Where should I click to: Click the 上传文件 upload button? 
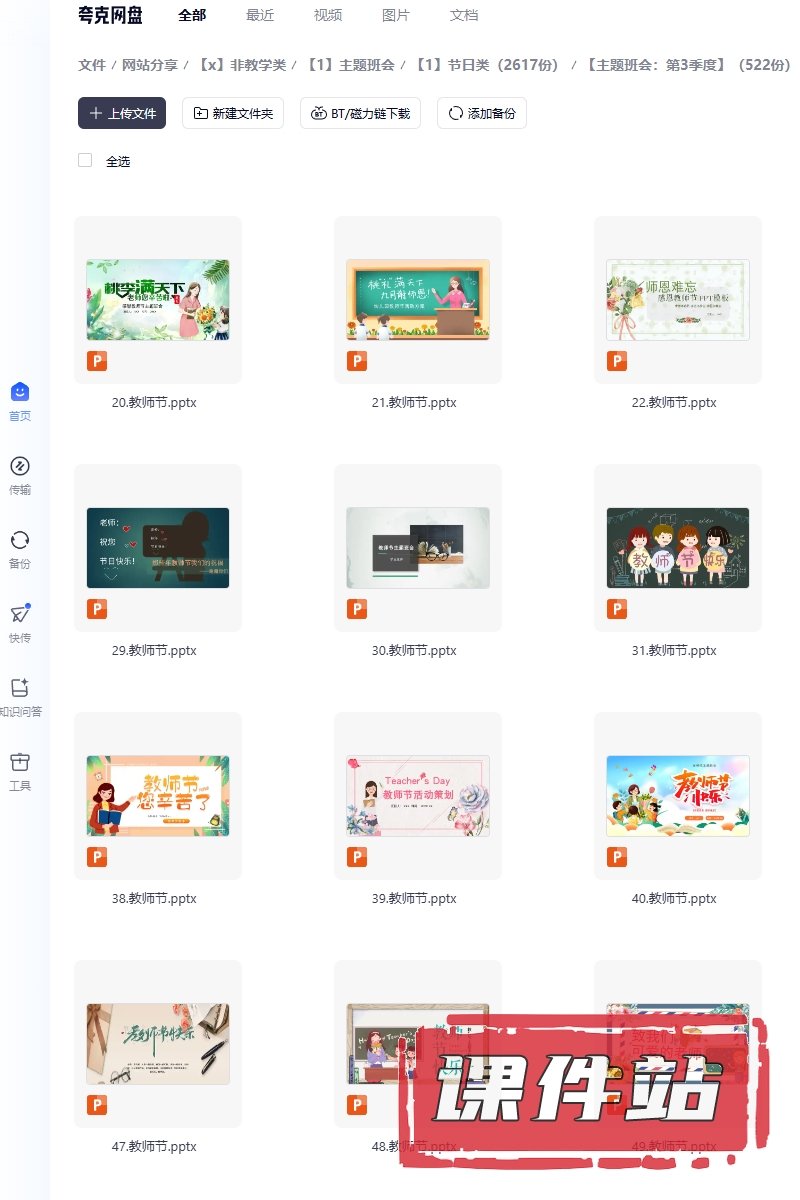pos(122,113)
